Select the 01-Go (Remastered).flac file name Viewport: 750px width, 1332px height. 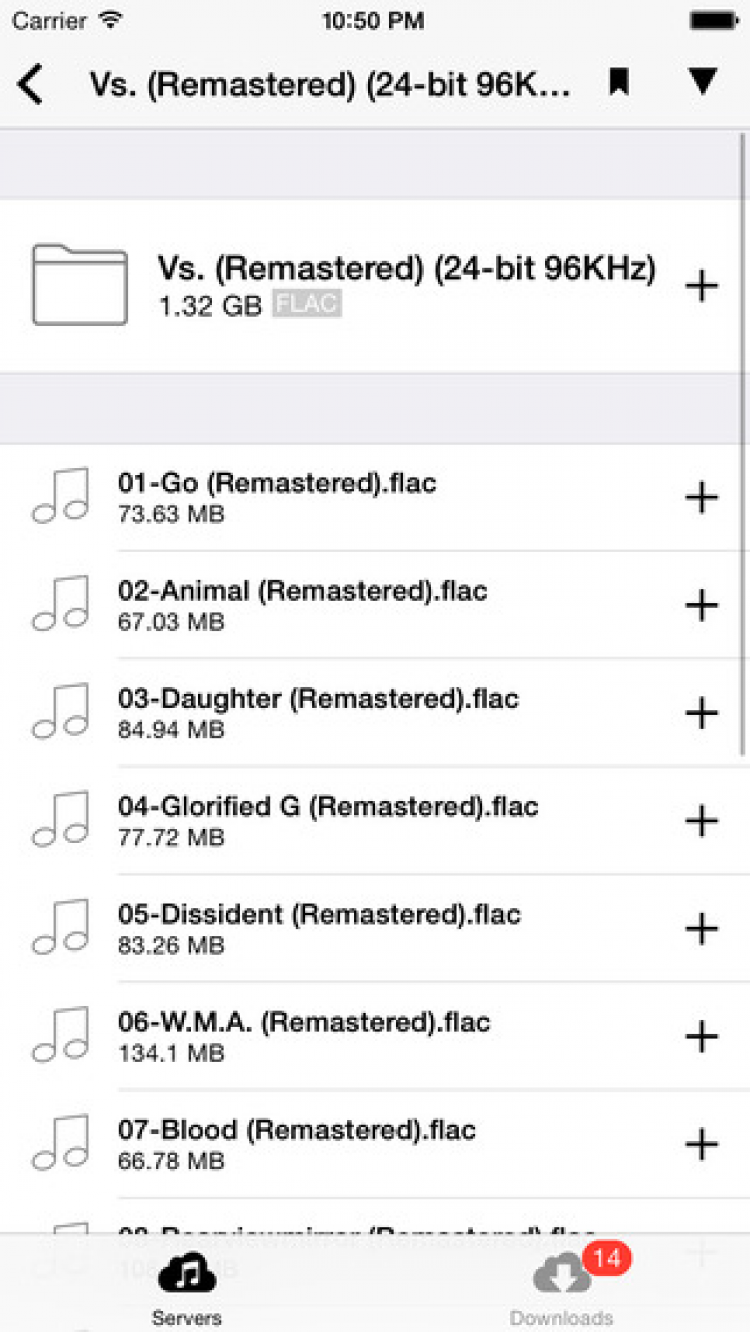[x=277, y=483]
